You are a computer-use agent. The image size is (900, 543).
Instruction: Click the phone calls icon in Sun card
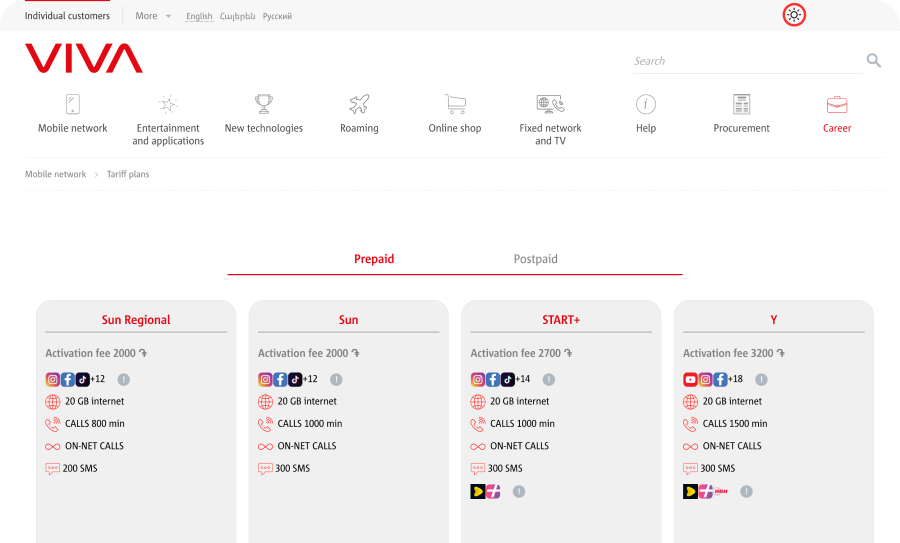click(265, 424)
